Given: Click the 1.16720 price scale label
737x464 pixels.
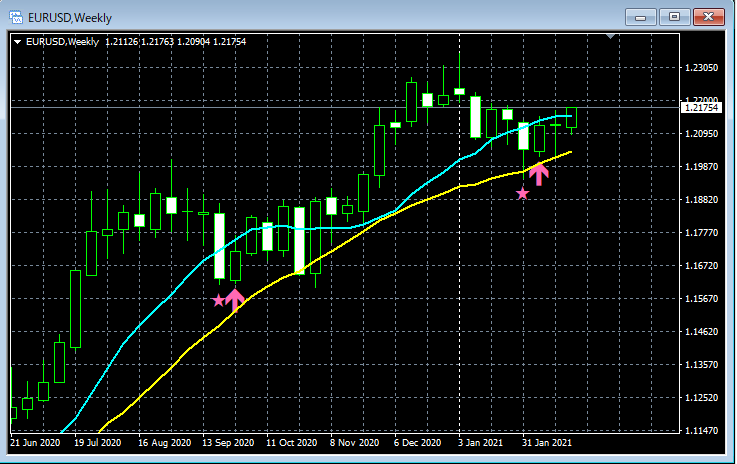Looking at the screenshot, I should pyautogui.click(x=701, y=266).
